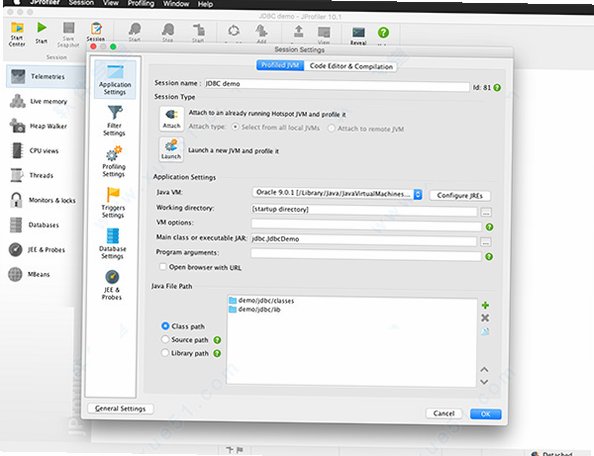Open the CPU views section
Viewport: 594px width, 456px height.
[x=34, y=150]
